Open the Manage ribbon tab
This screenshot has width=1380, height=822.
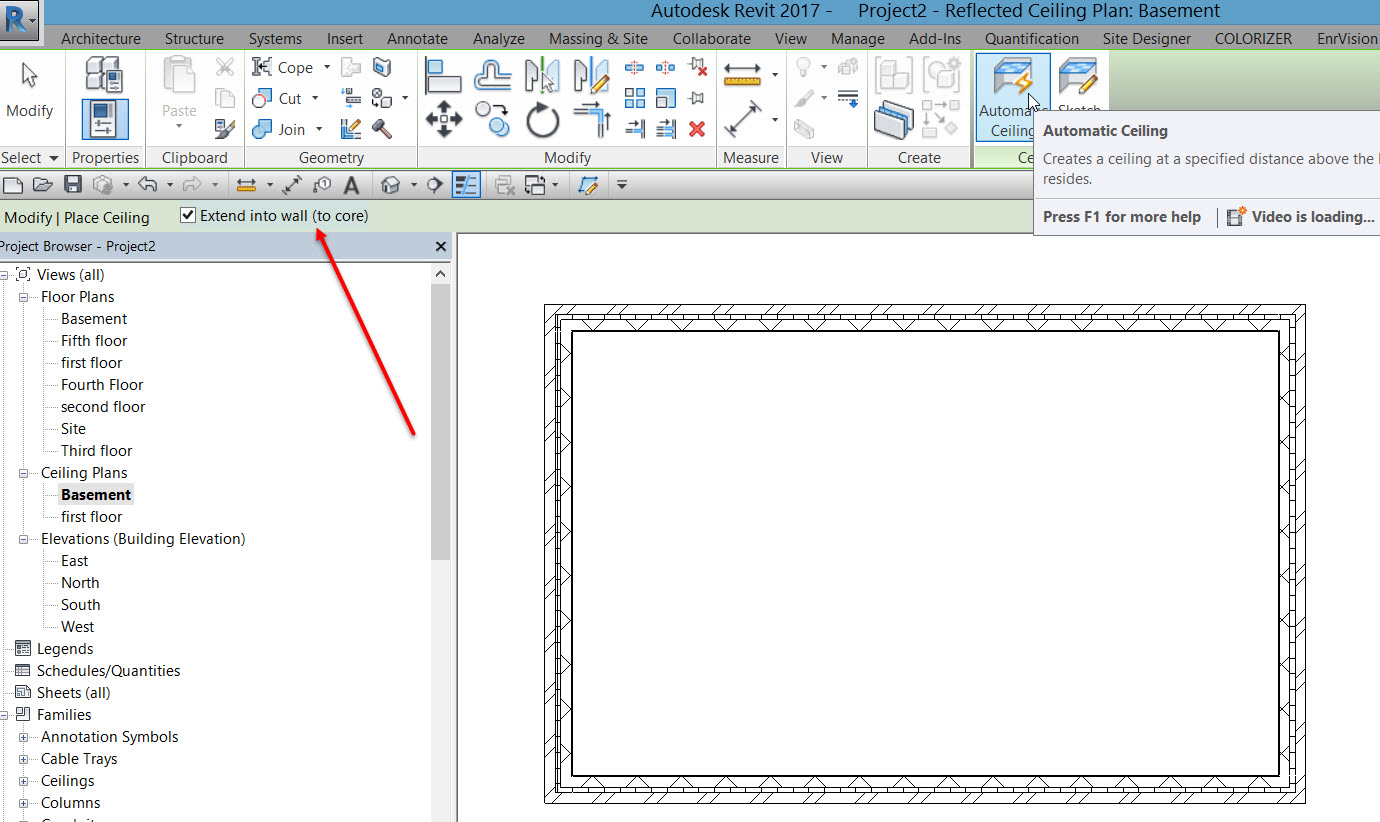coord(857,38)
